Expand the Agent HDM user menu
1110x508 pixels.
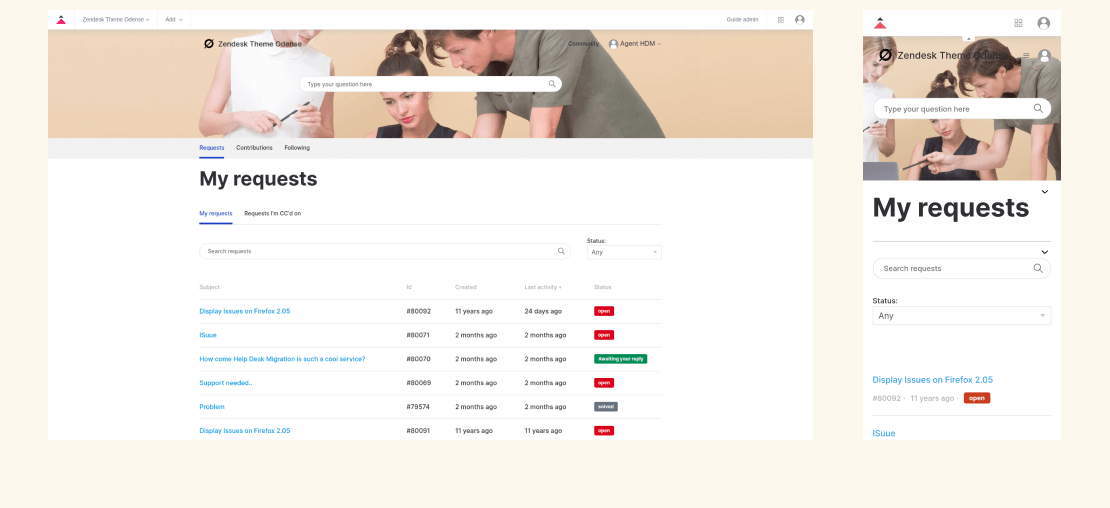pyautogui.click(x=635, y=44)
